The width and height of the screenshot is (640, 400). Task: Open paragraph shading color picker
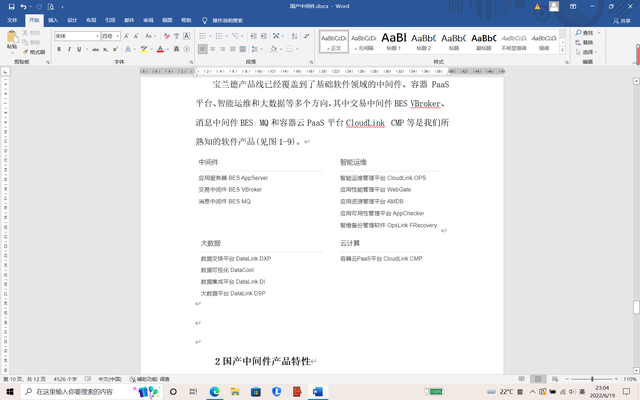[x=273, y=49]
